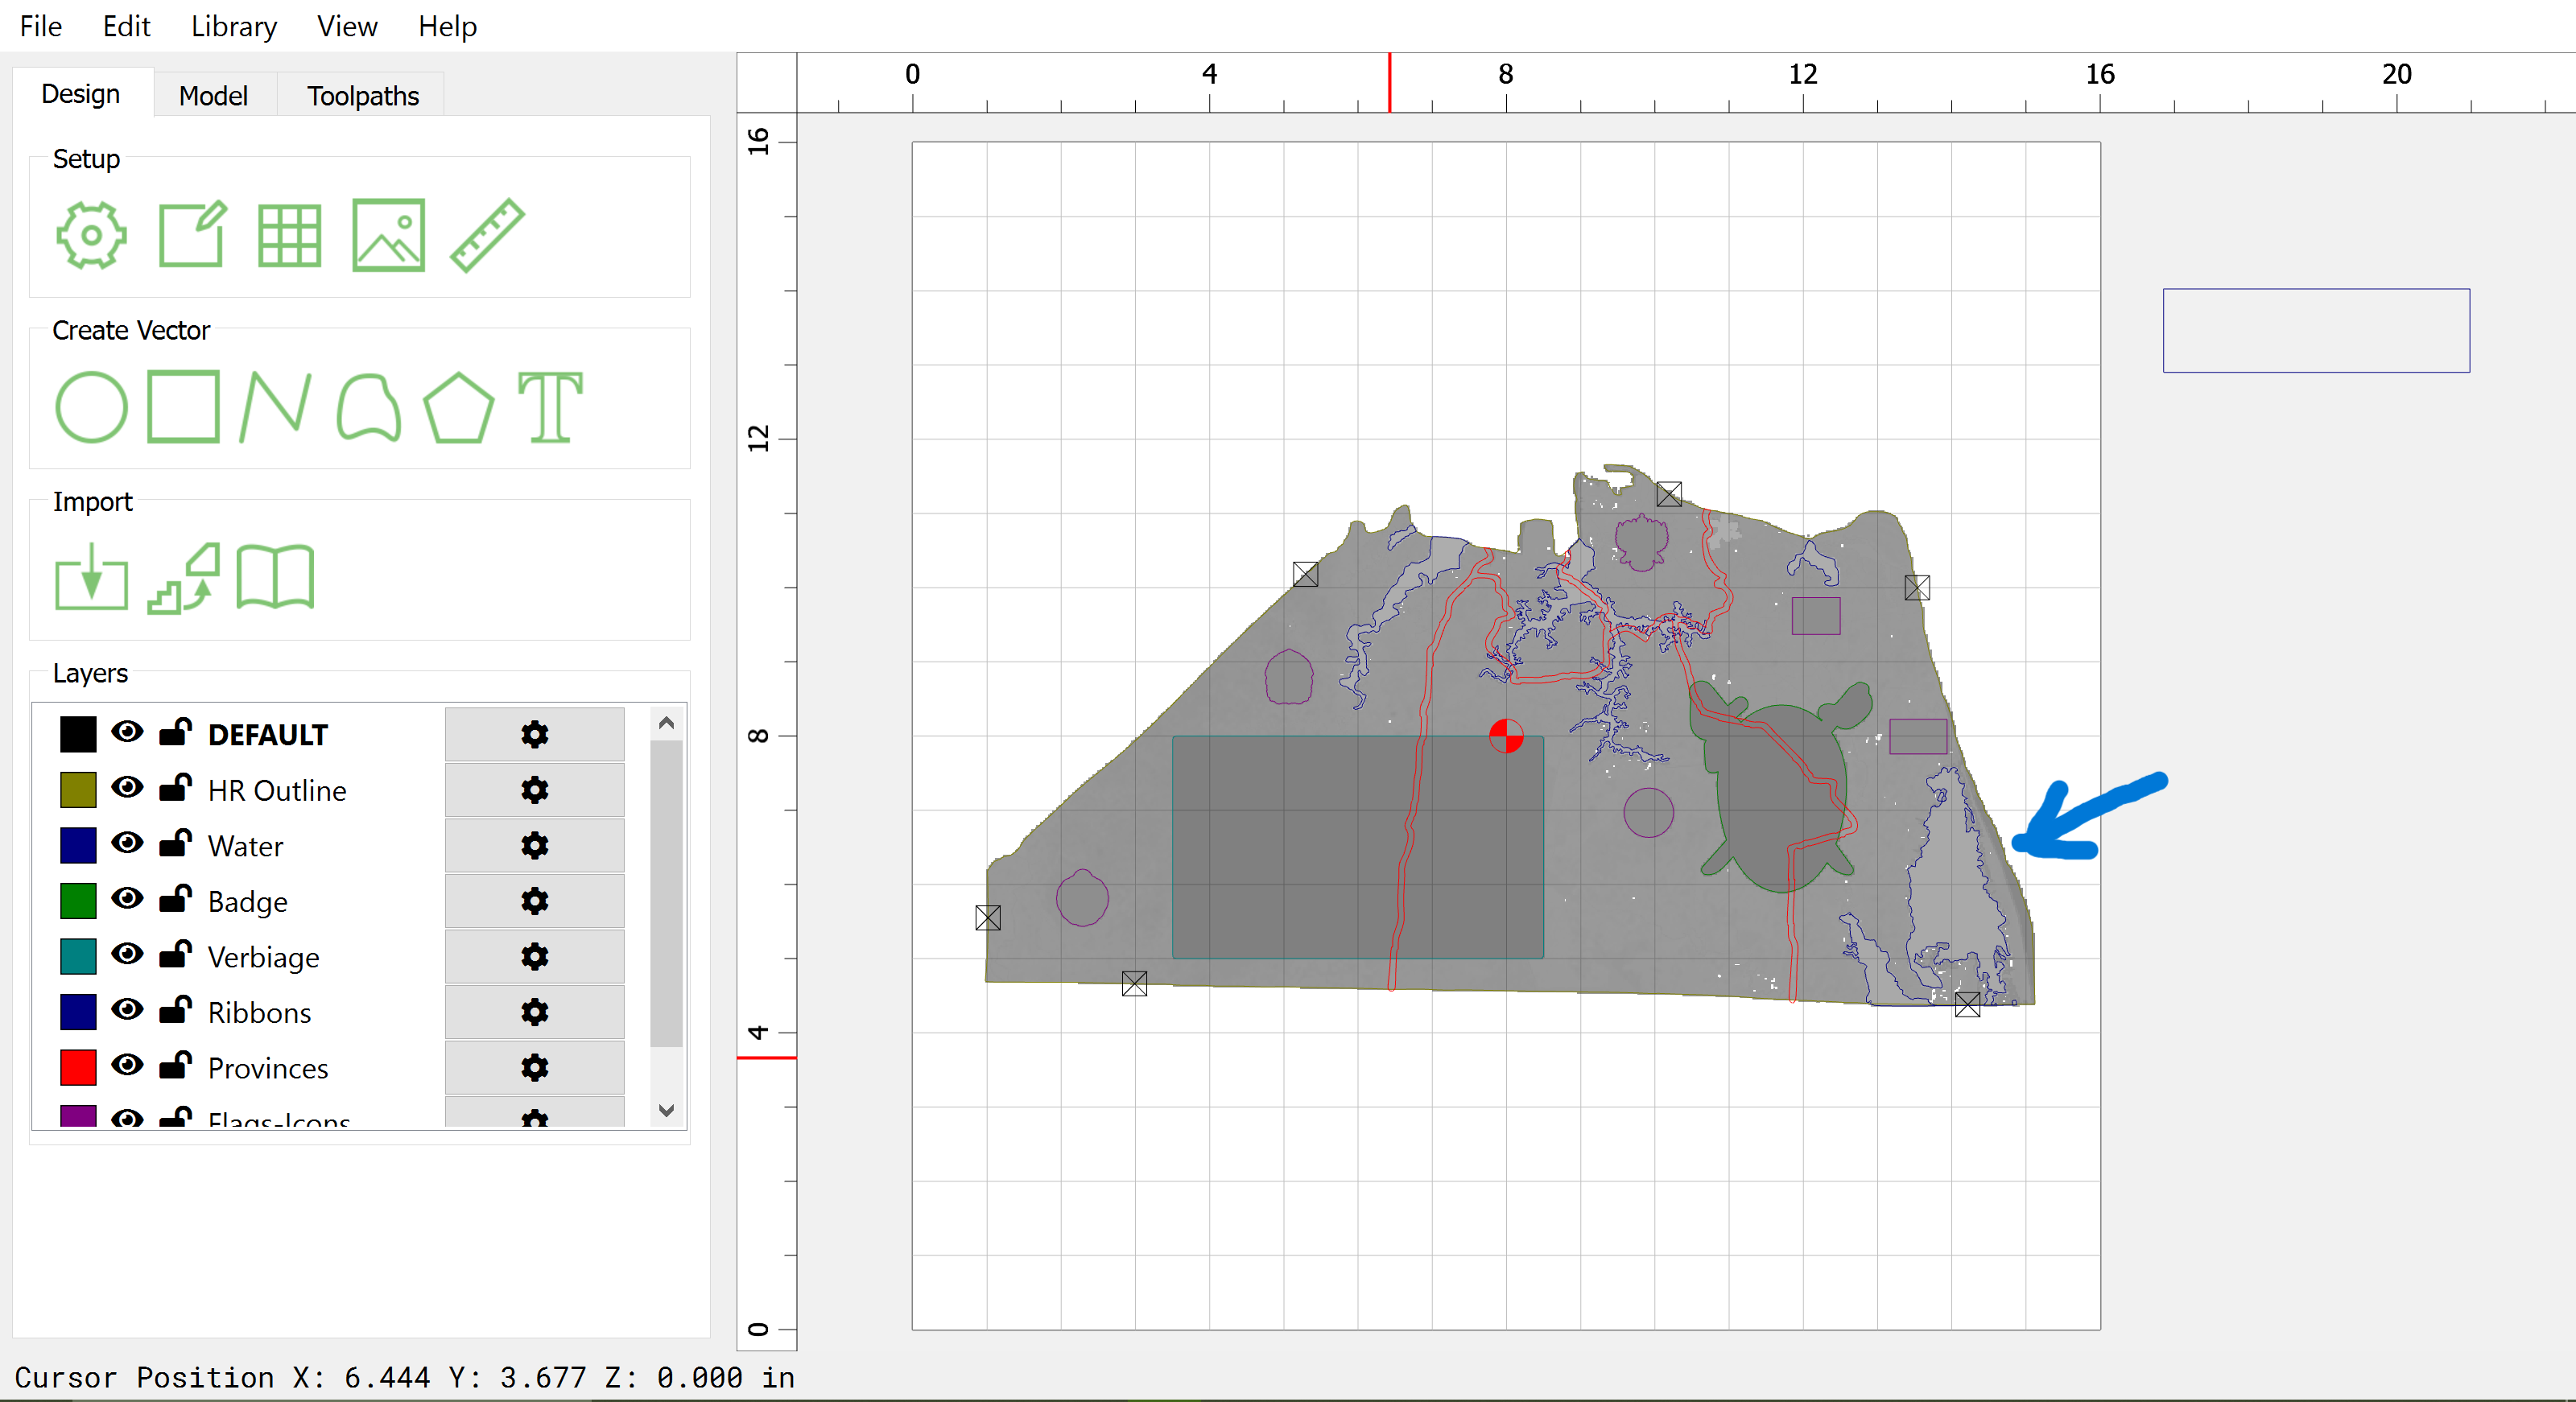Open HR Outline layer settings gear

pos(534,790)
